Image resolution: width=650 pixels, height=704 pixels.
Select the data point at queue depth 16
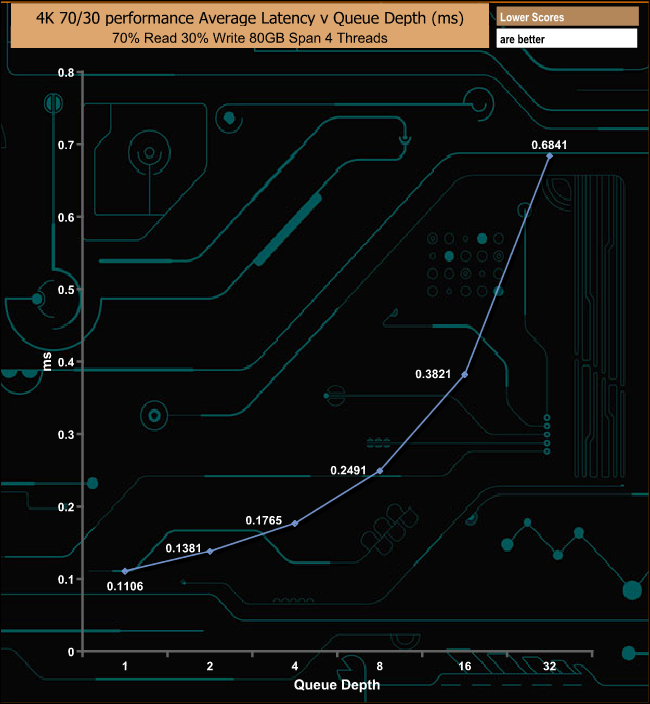[x=465, y=374]
